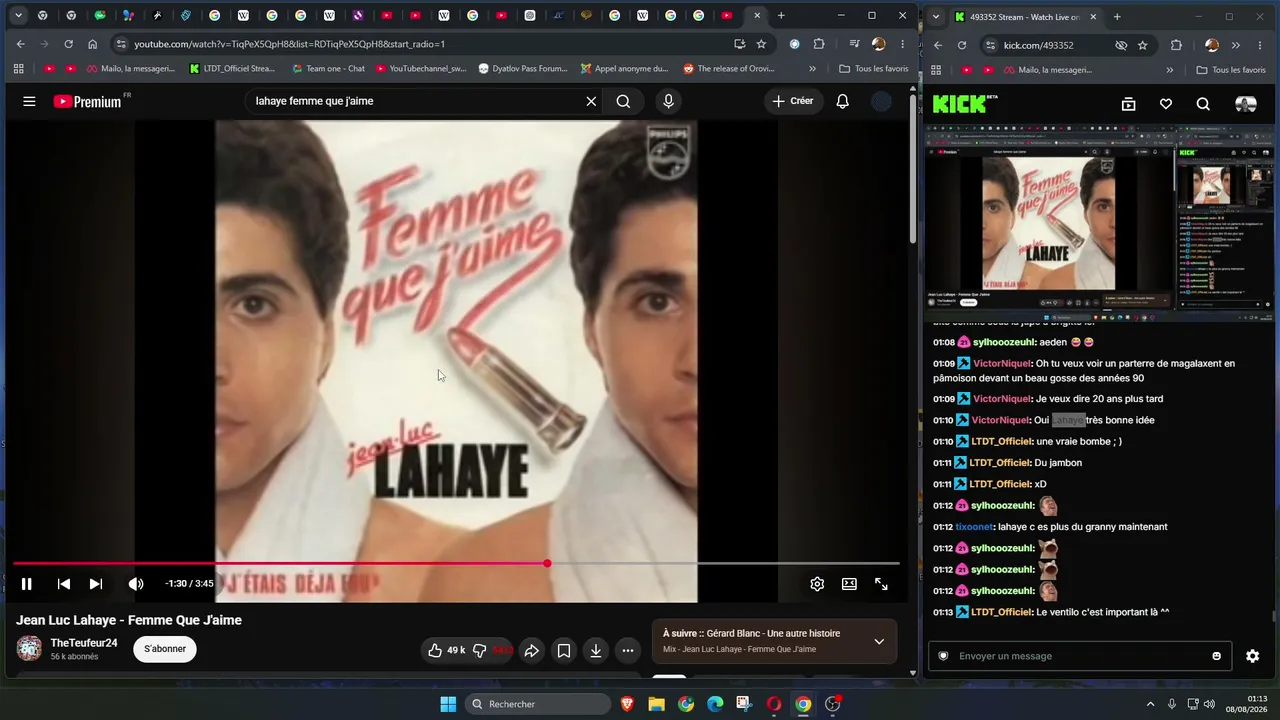Open Chrome menu in the YouTube window

click(902, 44)
